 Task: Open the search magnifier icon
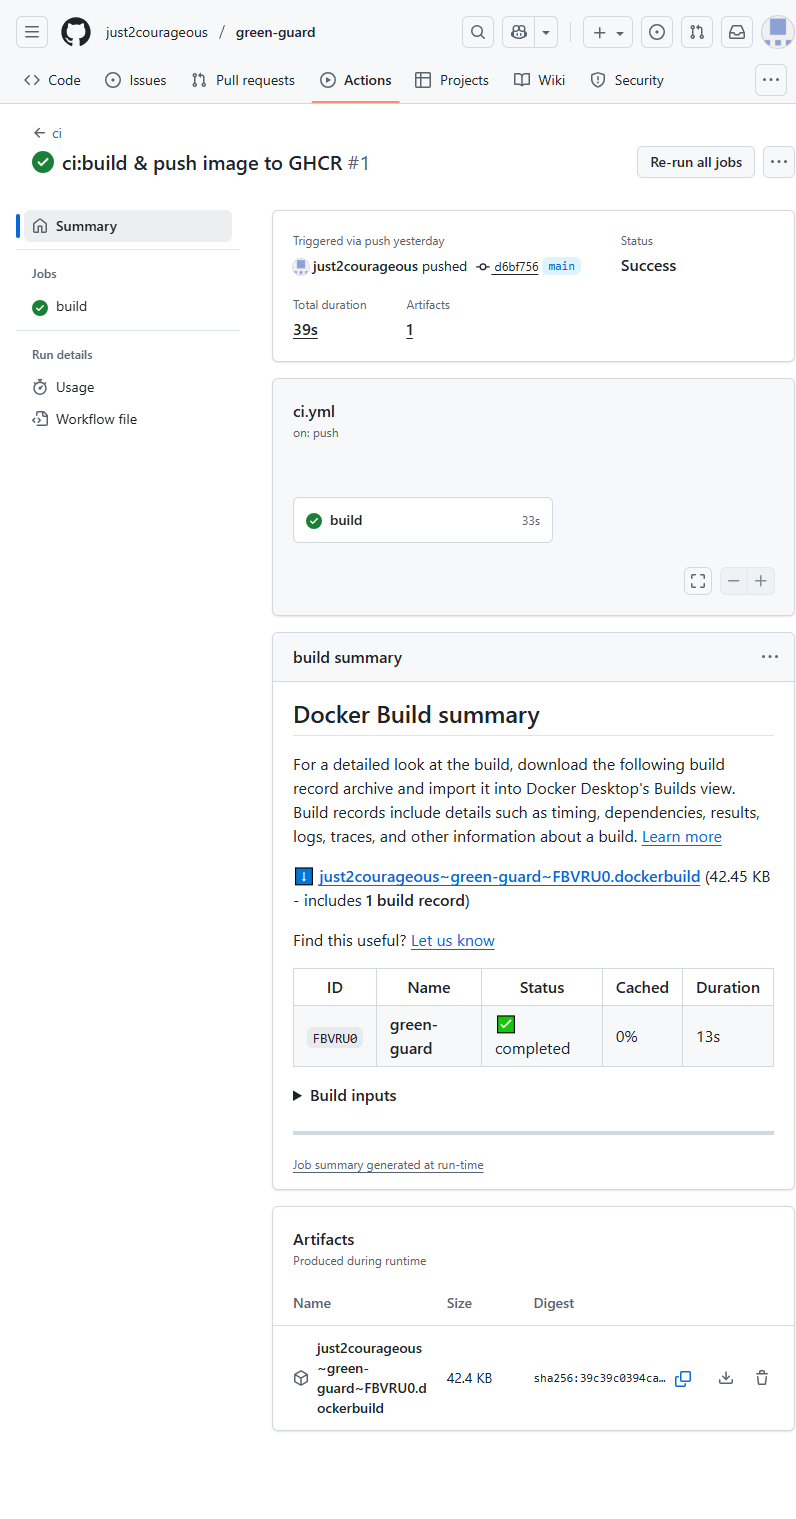click(478, 32)
